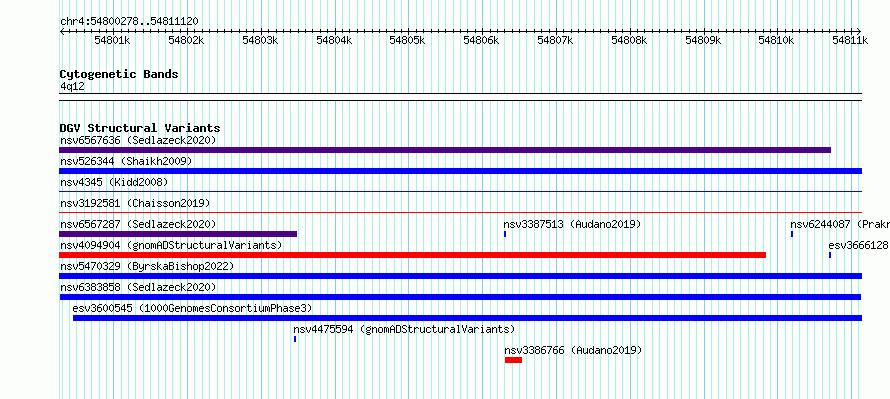
Task: Open the nsv5470329 (ByrskaBishop2022) label
Action: [147, 266]
